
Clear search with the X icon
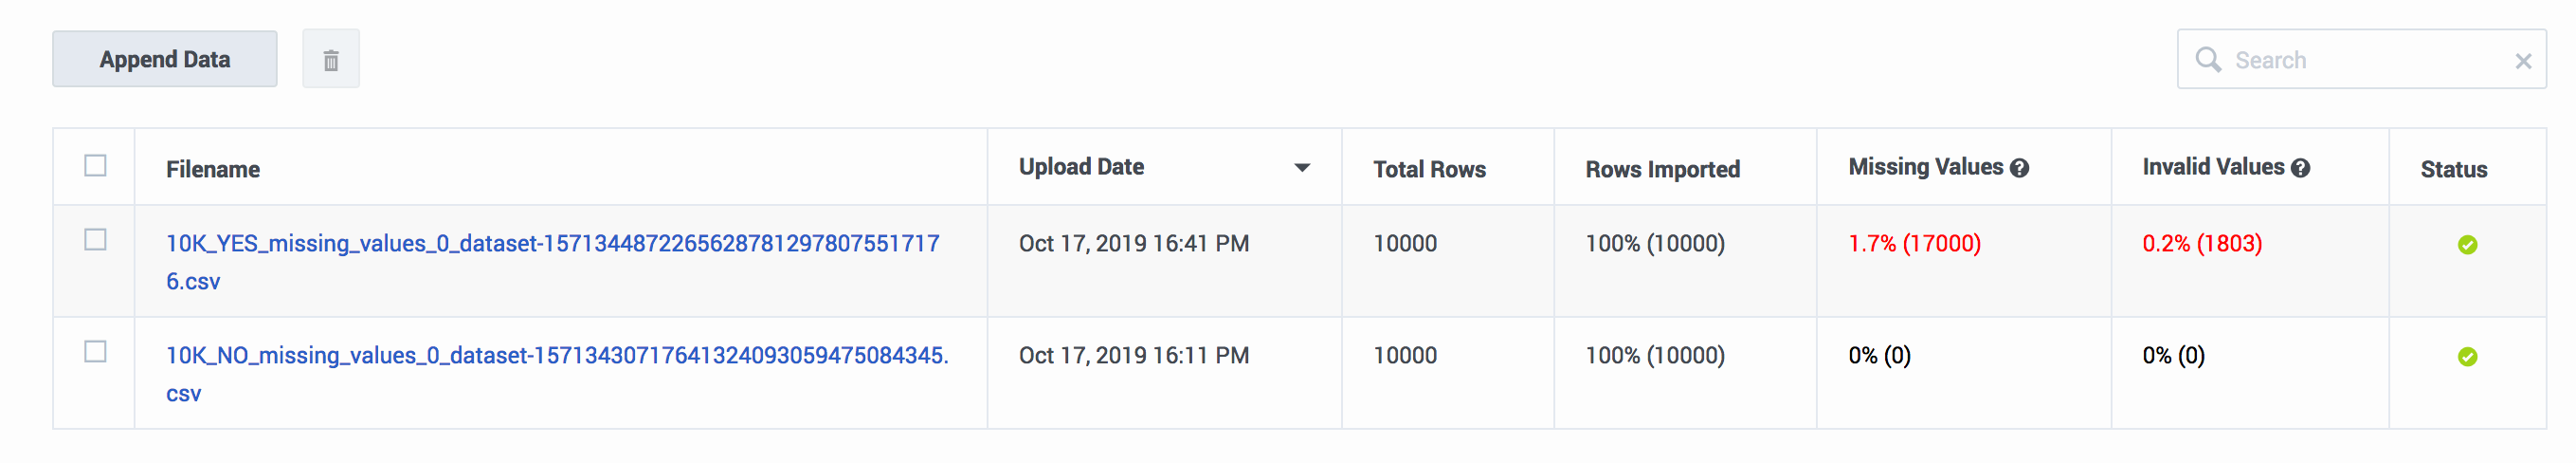[x=2523, y=61]
